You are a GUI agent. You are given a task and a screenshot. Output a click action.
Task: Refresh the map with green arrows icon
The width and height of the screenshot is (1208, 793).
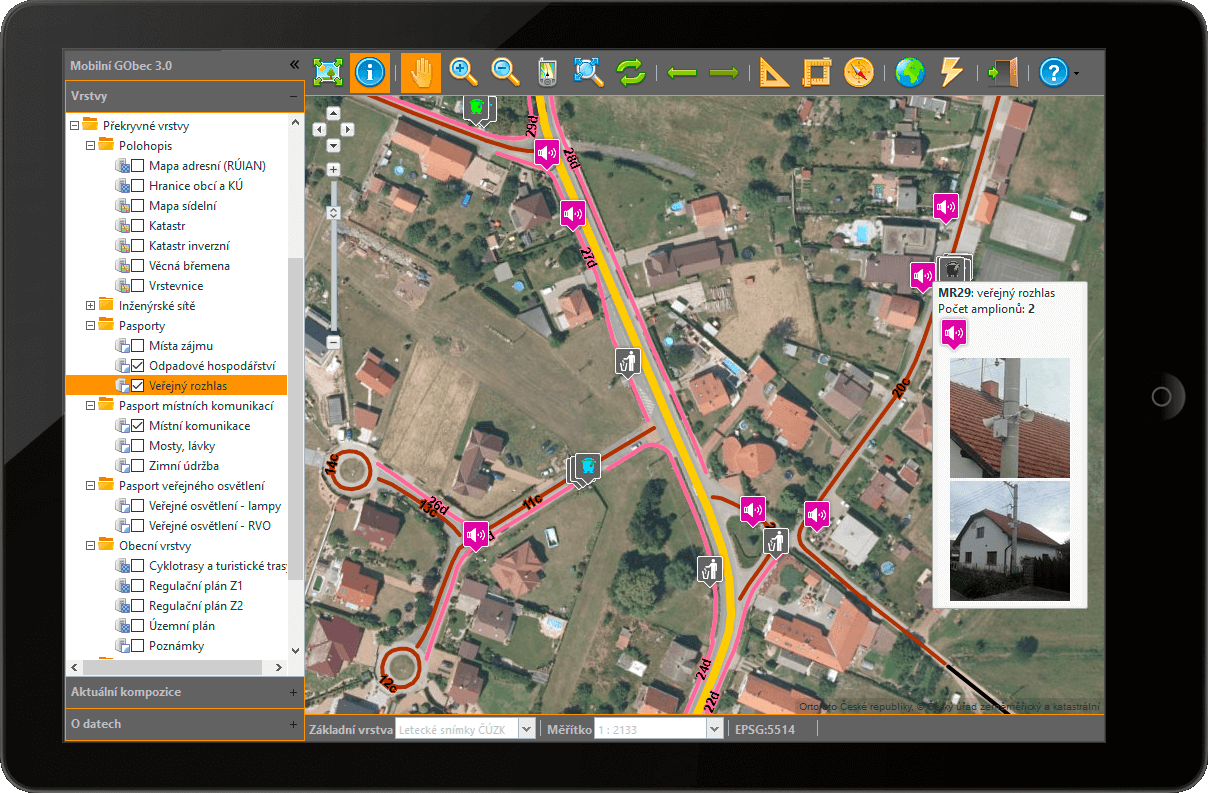click(x=631, y=72)
